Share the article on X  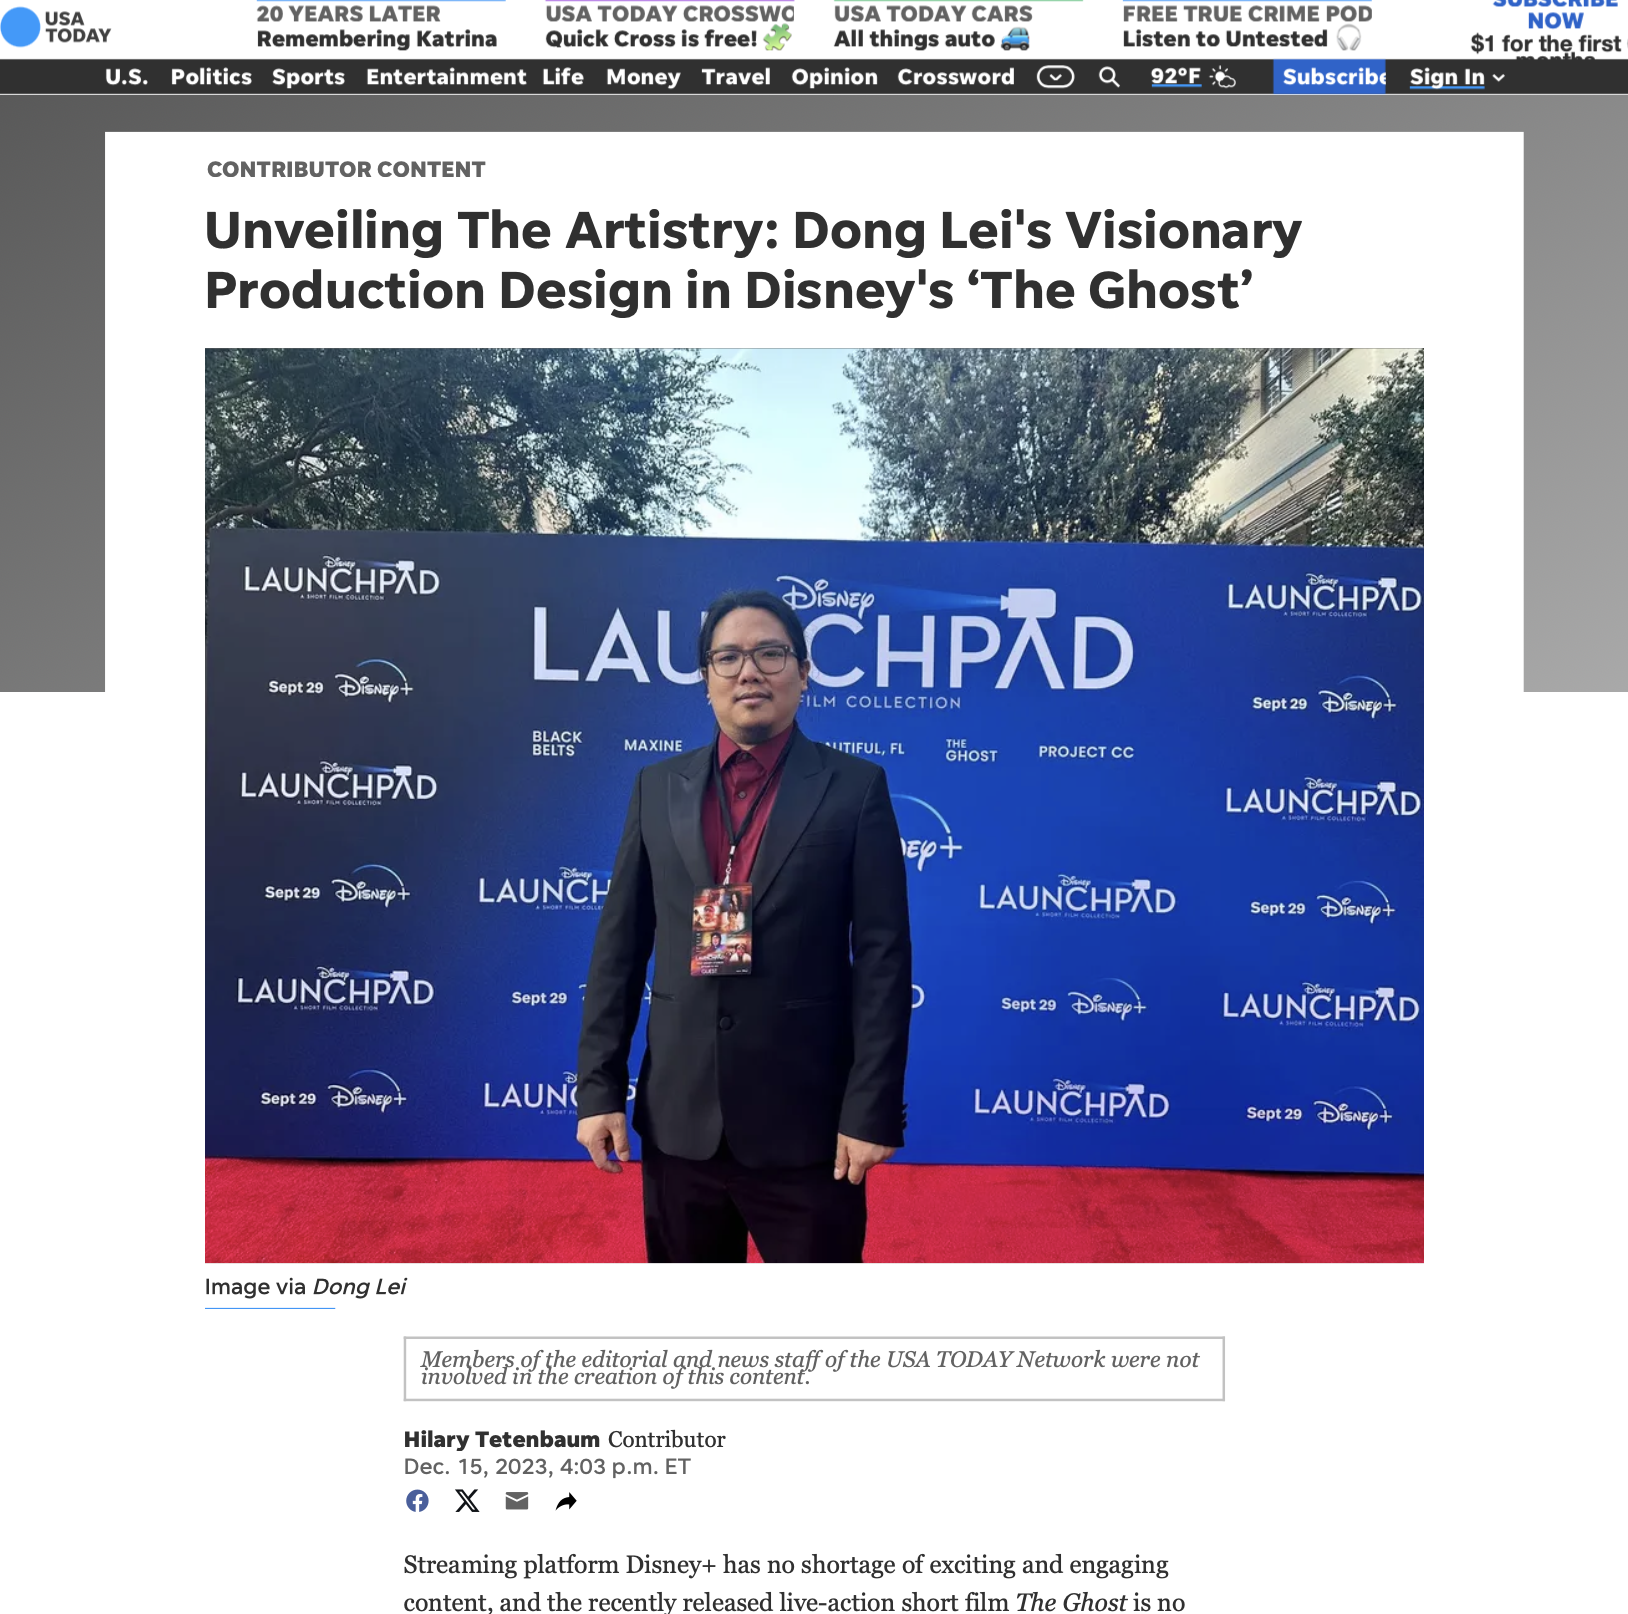[467, 1501]
